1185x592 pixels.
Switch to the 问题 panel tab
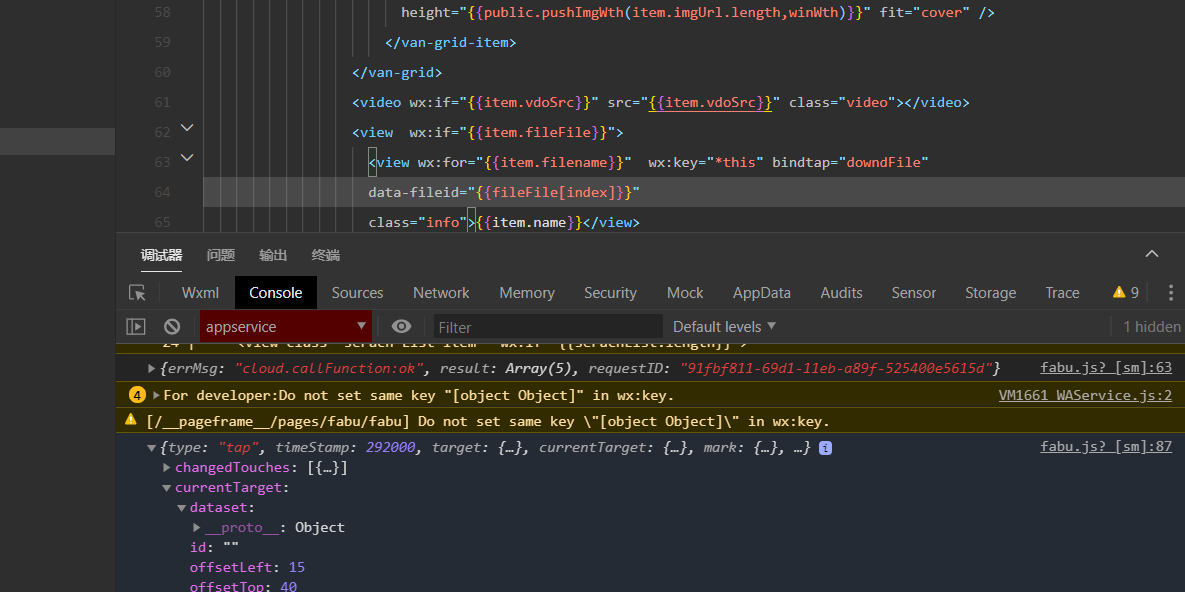point(221,256)
